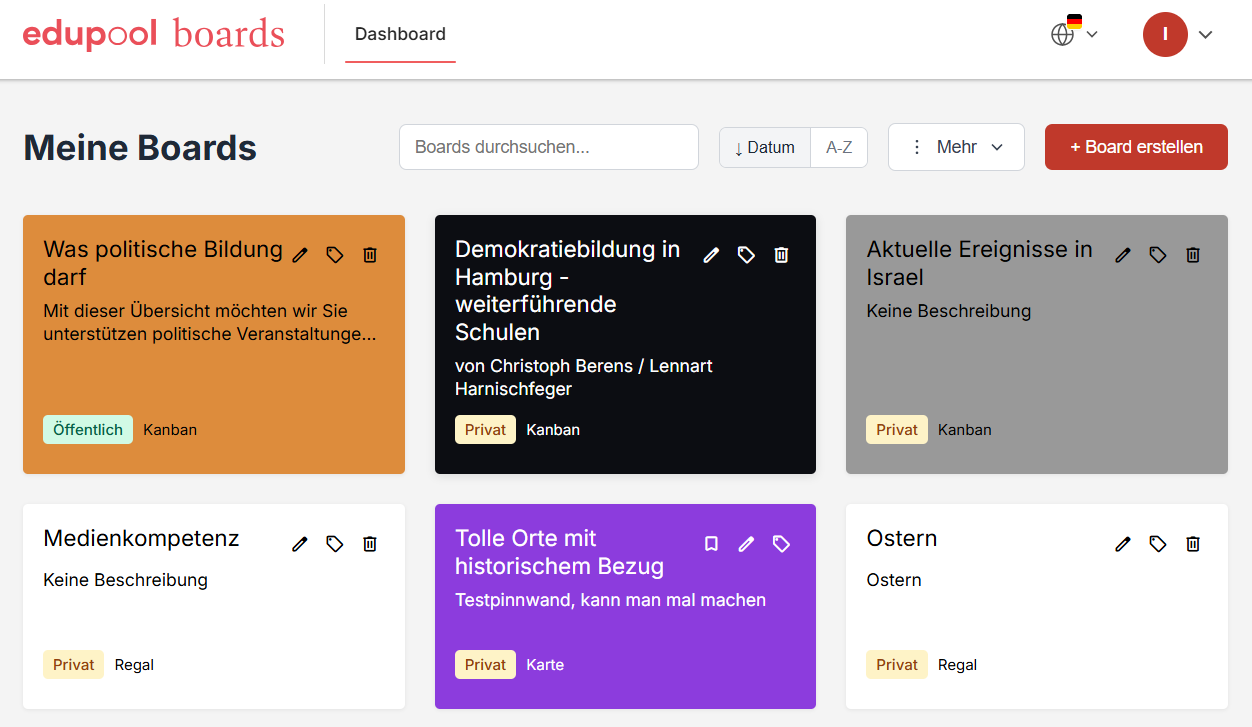
Task: Open tags for 'Was politische Bildung darf'
Action: 335,255
